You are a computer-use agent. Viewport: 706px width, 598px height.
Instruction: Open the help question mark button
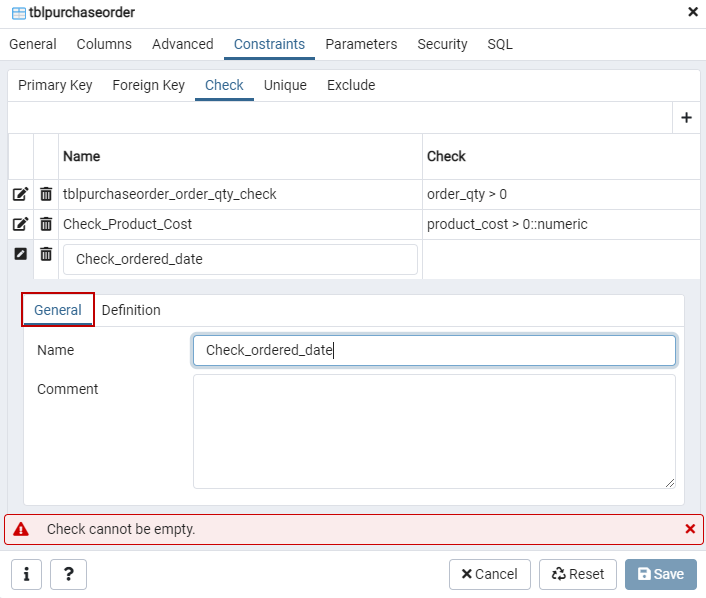68,574
